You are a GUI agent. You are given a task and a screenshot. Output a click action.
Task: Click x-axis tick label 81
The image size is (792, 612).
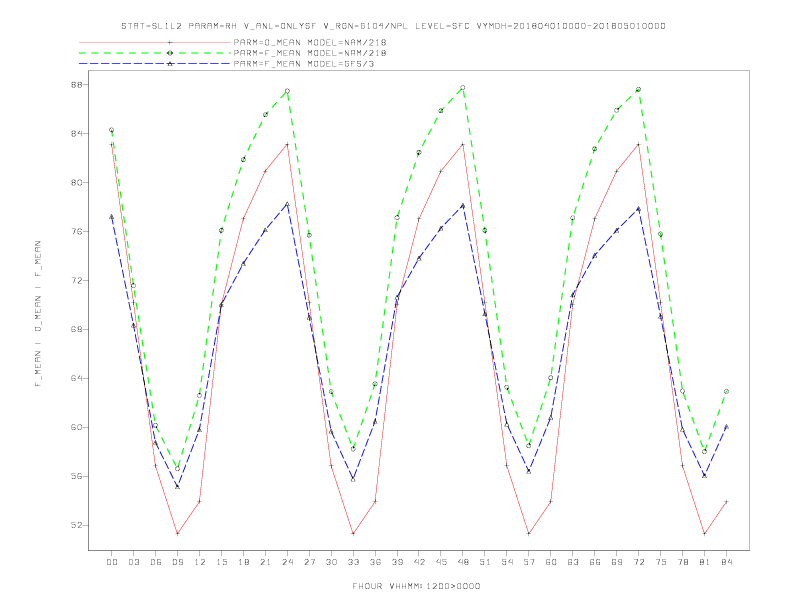pos(705,562)
